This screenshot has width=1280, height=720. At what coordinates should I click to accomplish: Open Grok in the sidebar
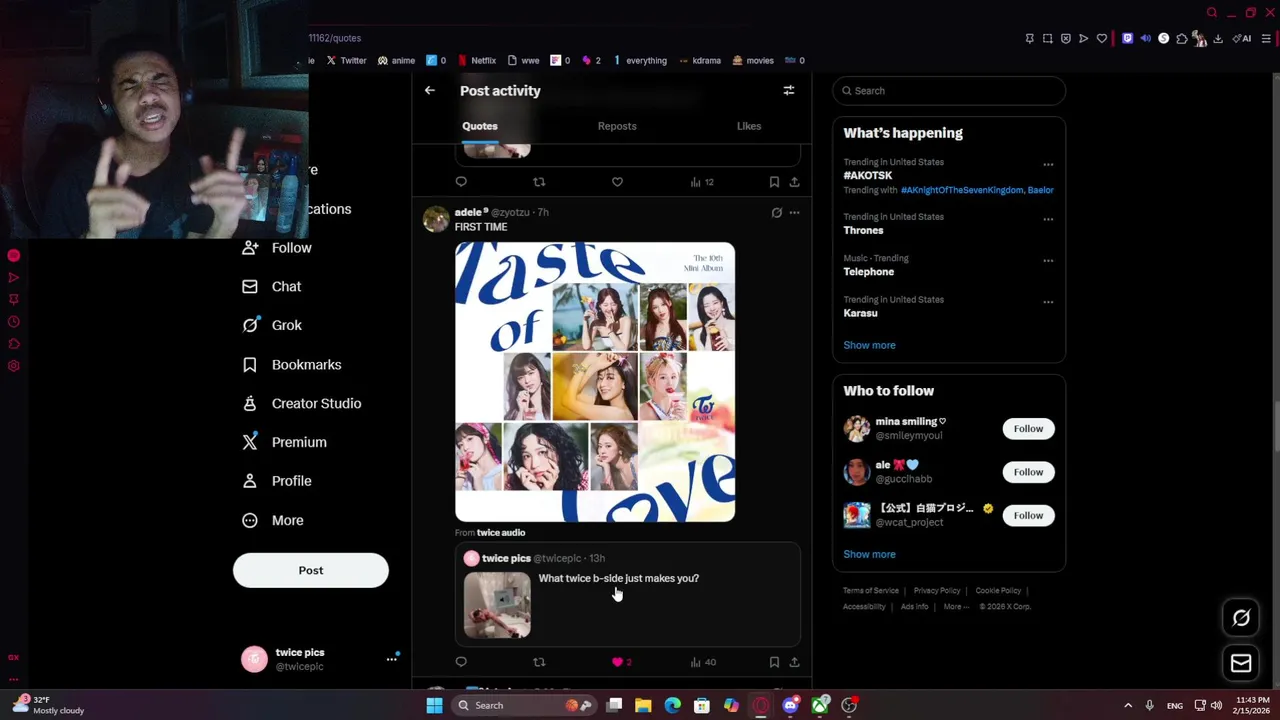(x=272, y=325)
